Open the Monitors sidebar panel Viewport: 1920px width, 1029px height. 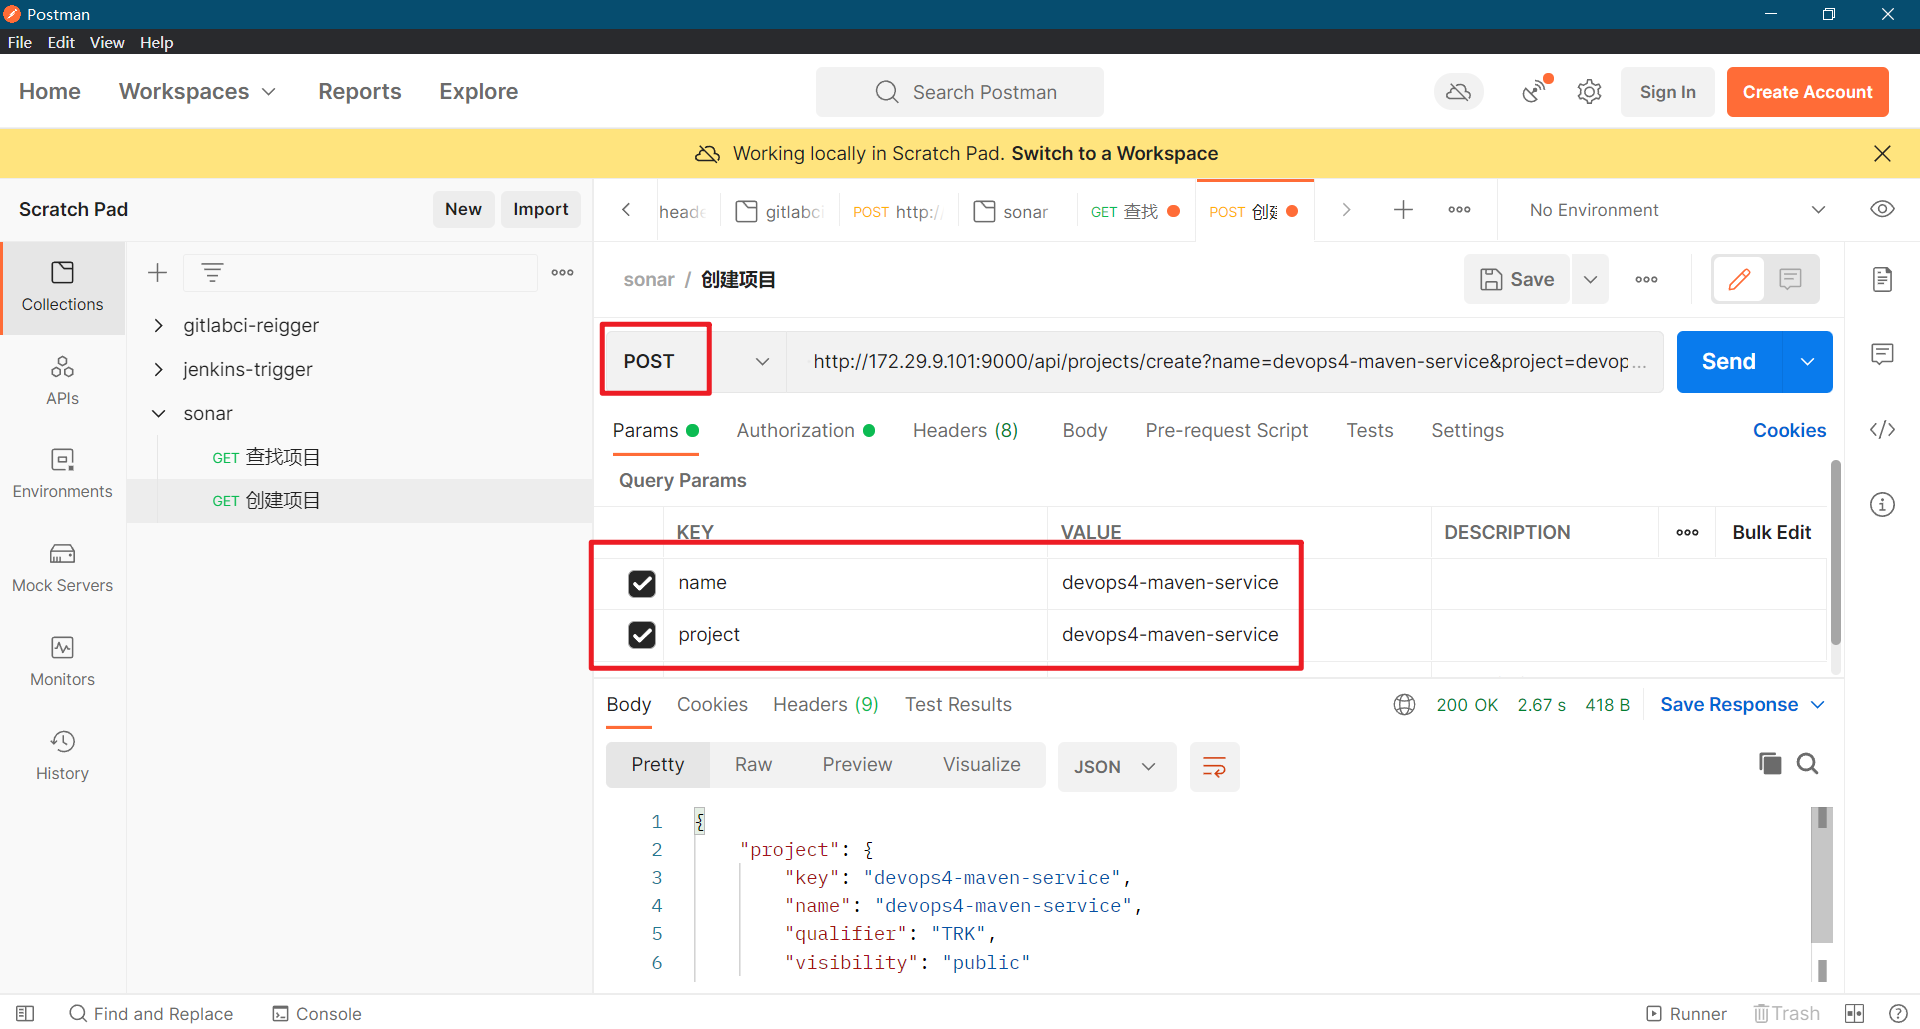point(62,662)
